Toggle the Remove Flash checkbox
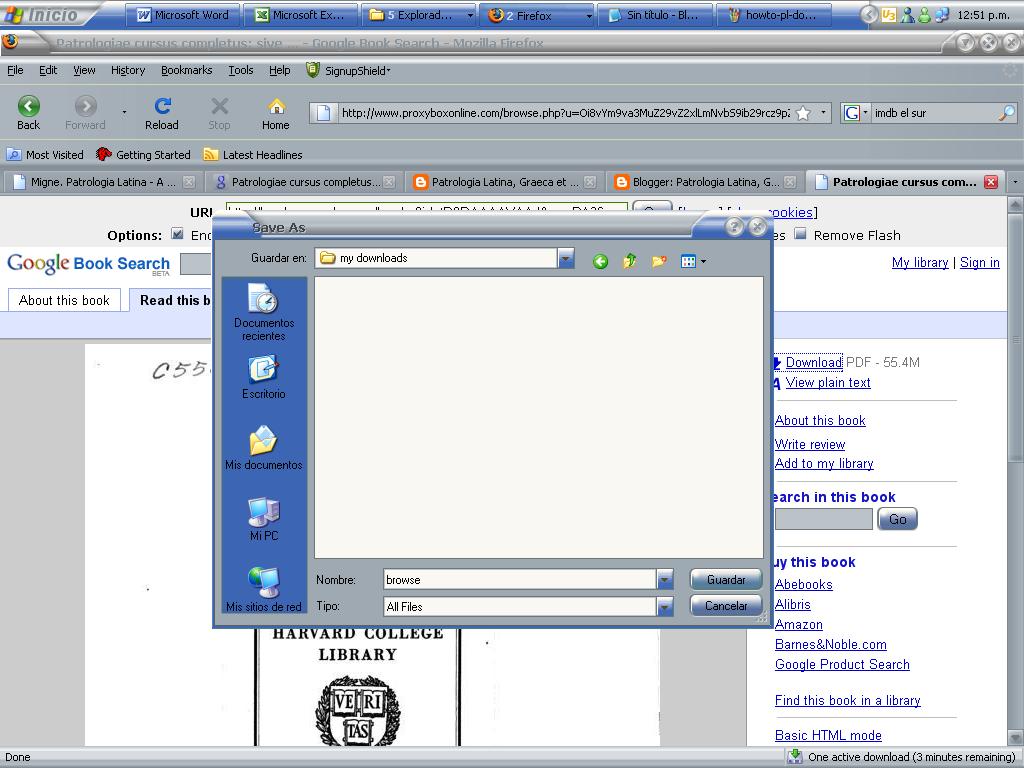Screen dimensions: 1024x768 point(801,234)
